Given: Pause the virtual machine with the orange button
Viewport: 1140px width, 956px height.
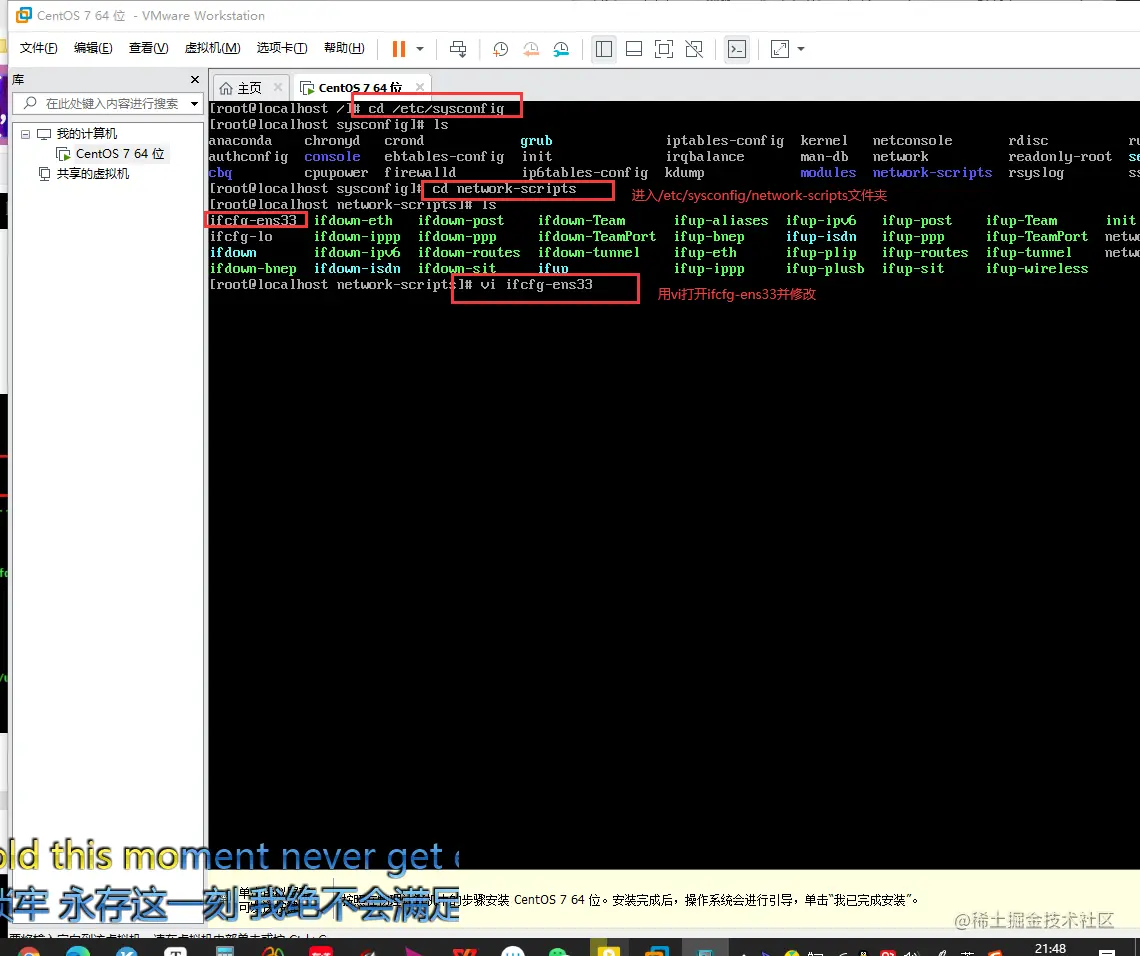Looking at the screenshot, I should point(398,49).
